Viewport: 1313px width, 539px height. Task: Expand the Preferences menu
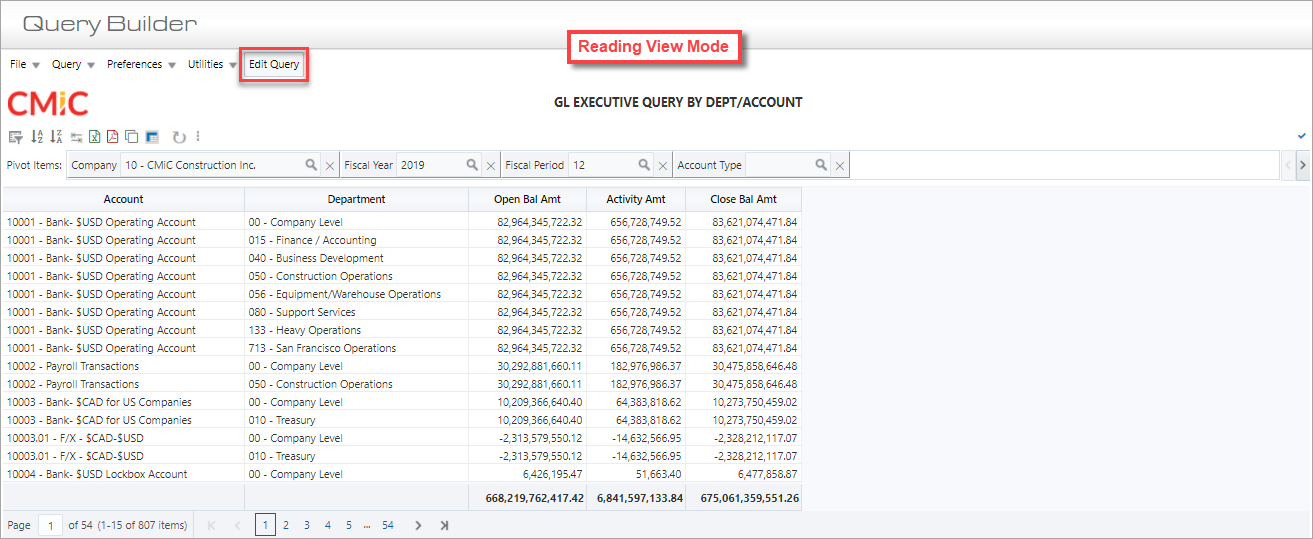point(141,64)
